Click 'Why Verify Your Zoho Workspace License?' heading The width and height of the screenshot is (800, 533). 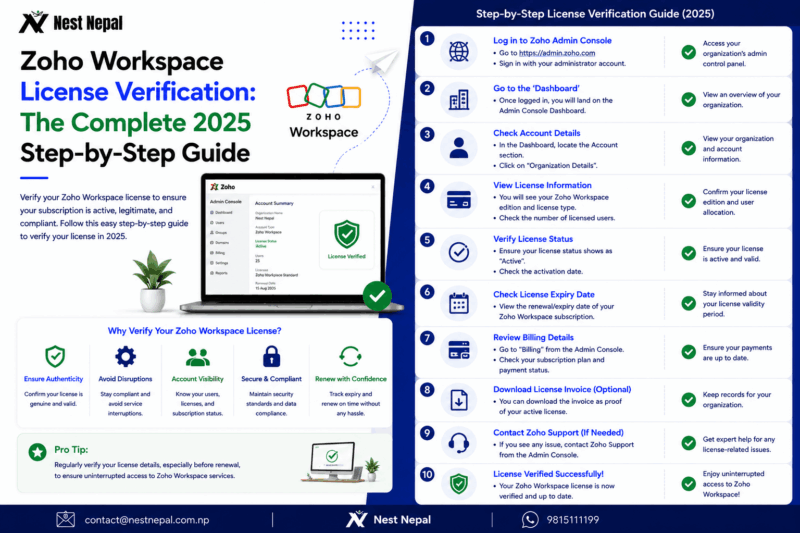(194, 331)
